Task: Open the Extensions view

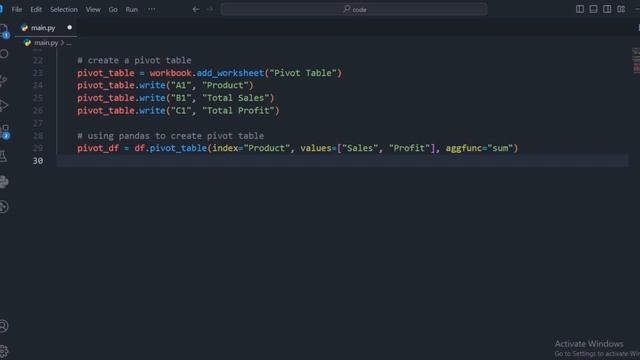Action: click(x=4, y=131)
